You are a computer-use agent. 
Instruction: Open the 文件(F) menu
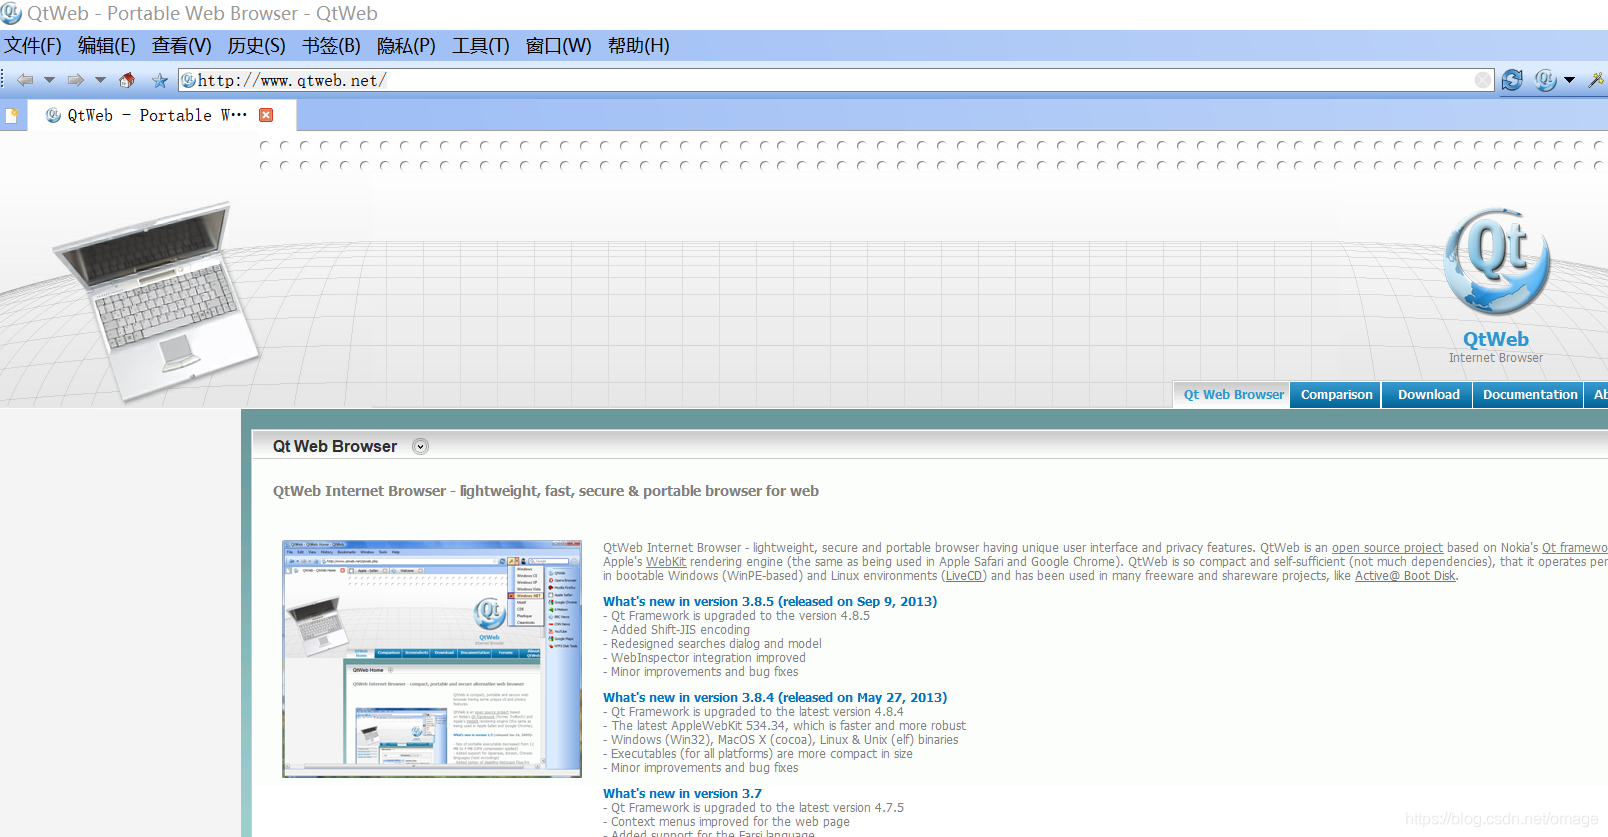(33, 46)
